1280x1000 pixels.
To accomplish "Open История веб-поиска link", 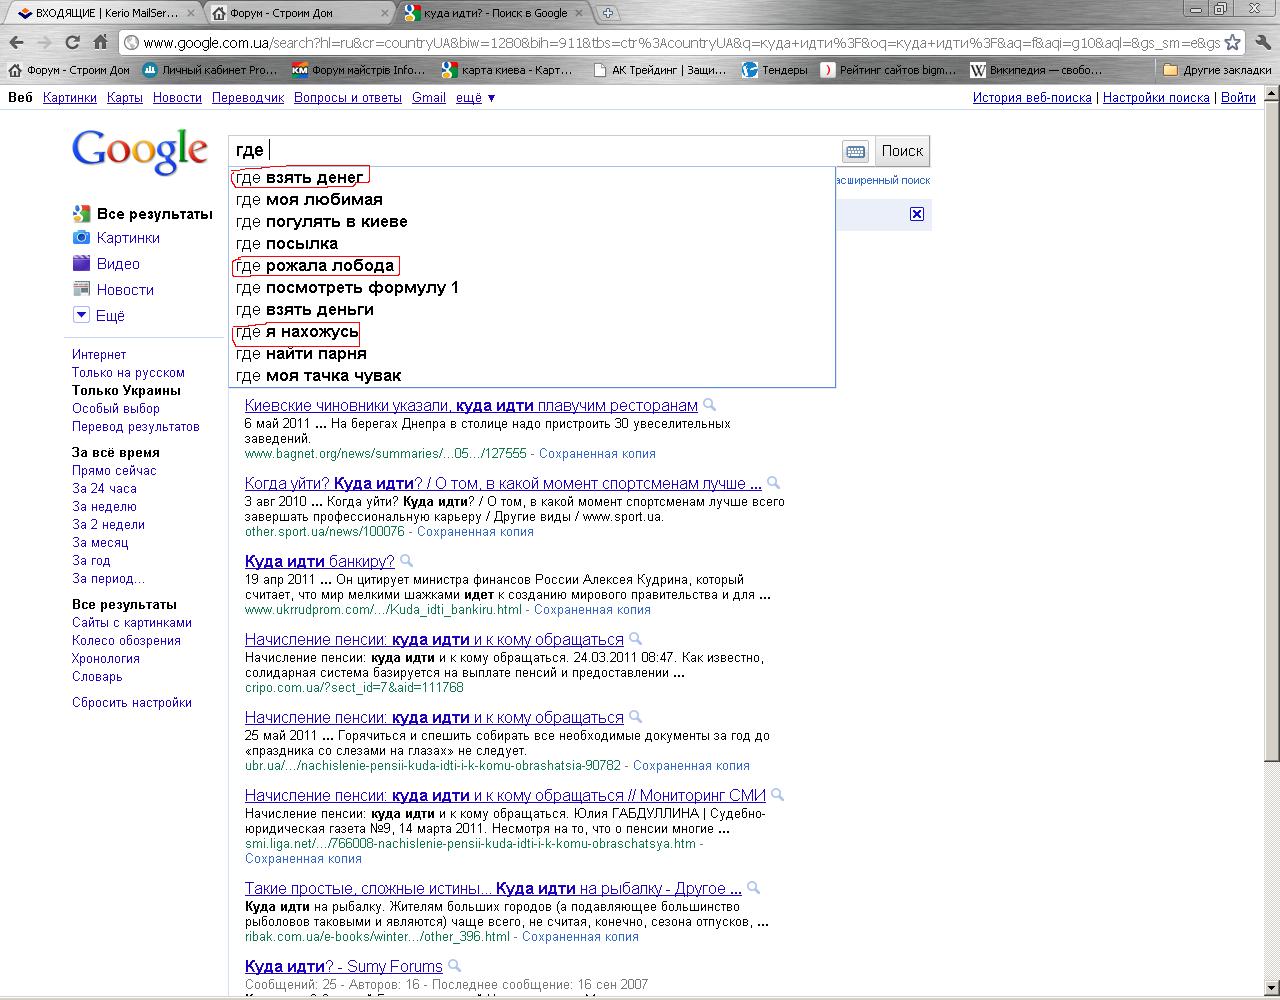I will 1032,98.
